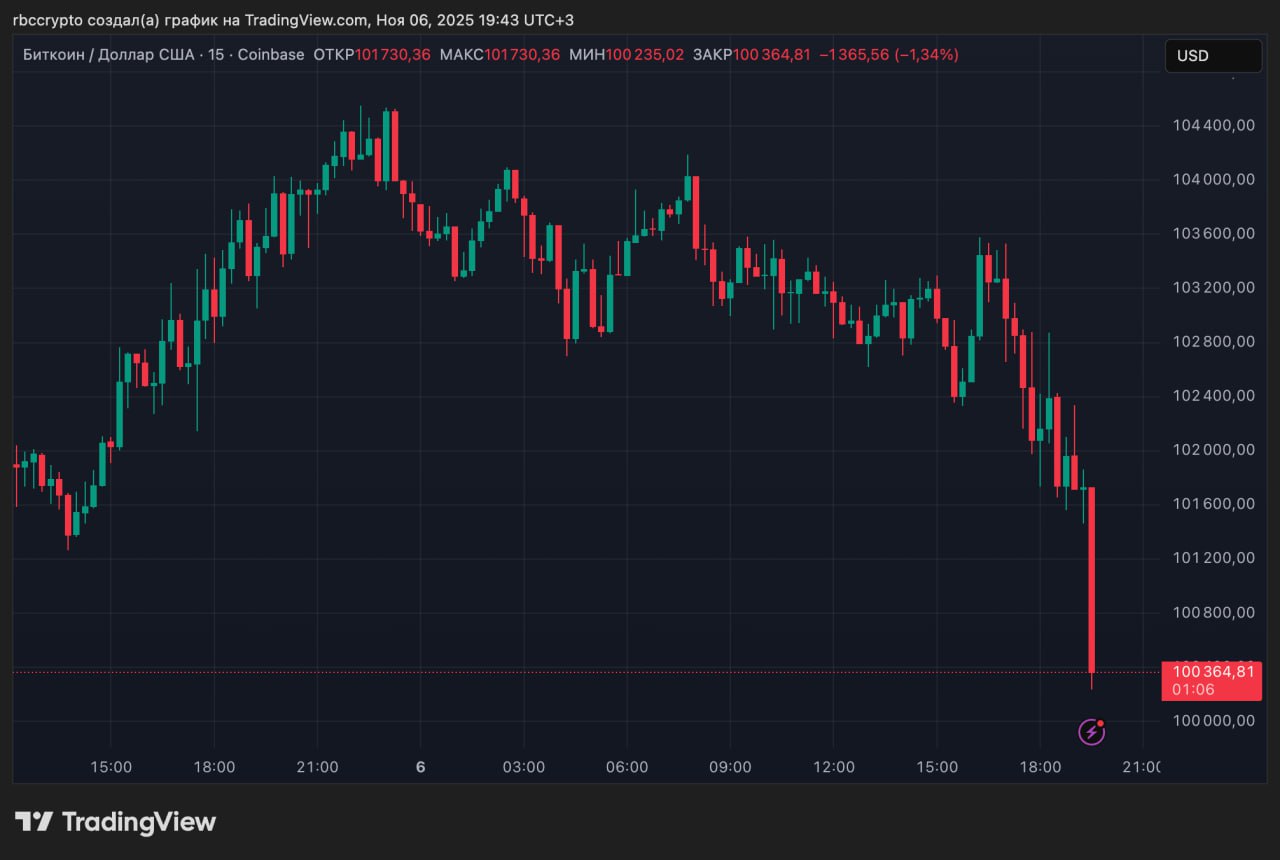This screenshot has height=860, width=1280.
Task: Click the TradingView logo icon
Action: (34, 822)
